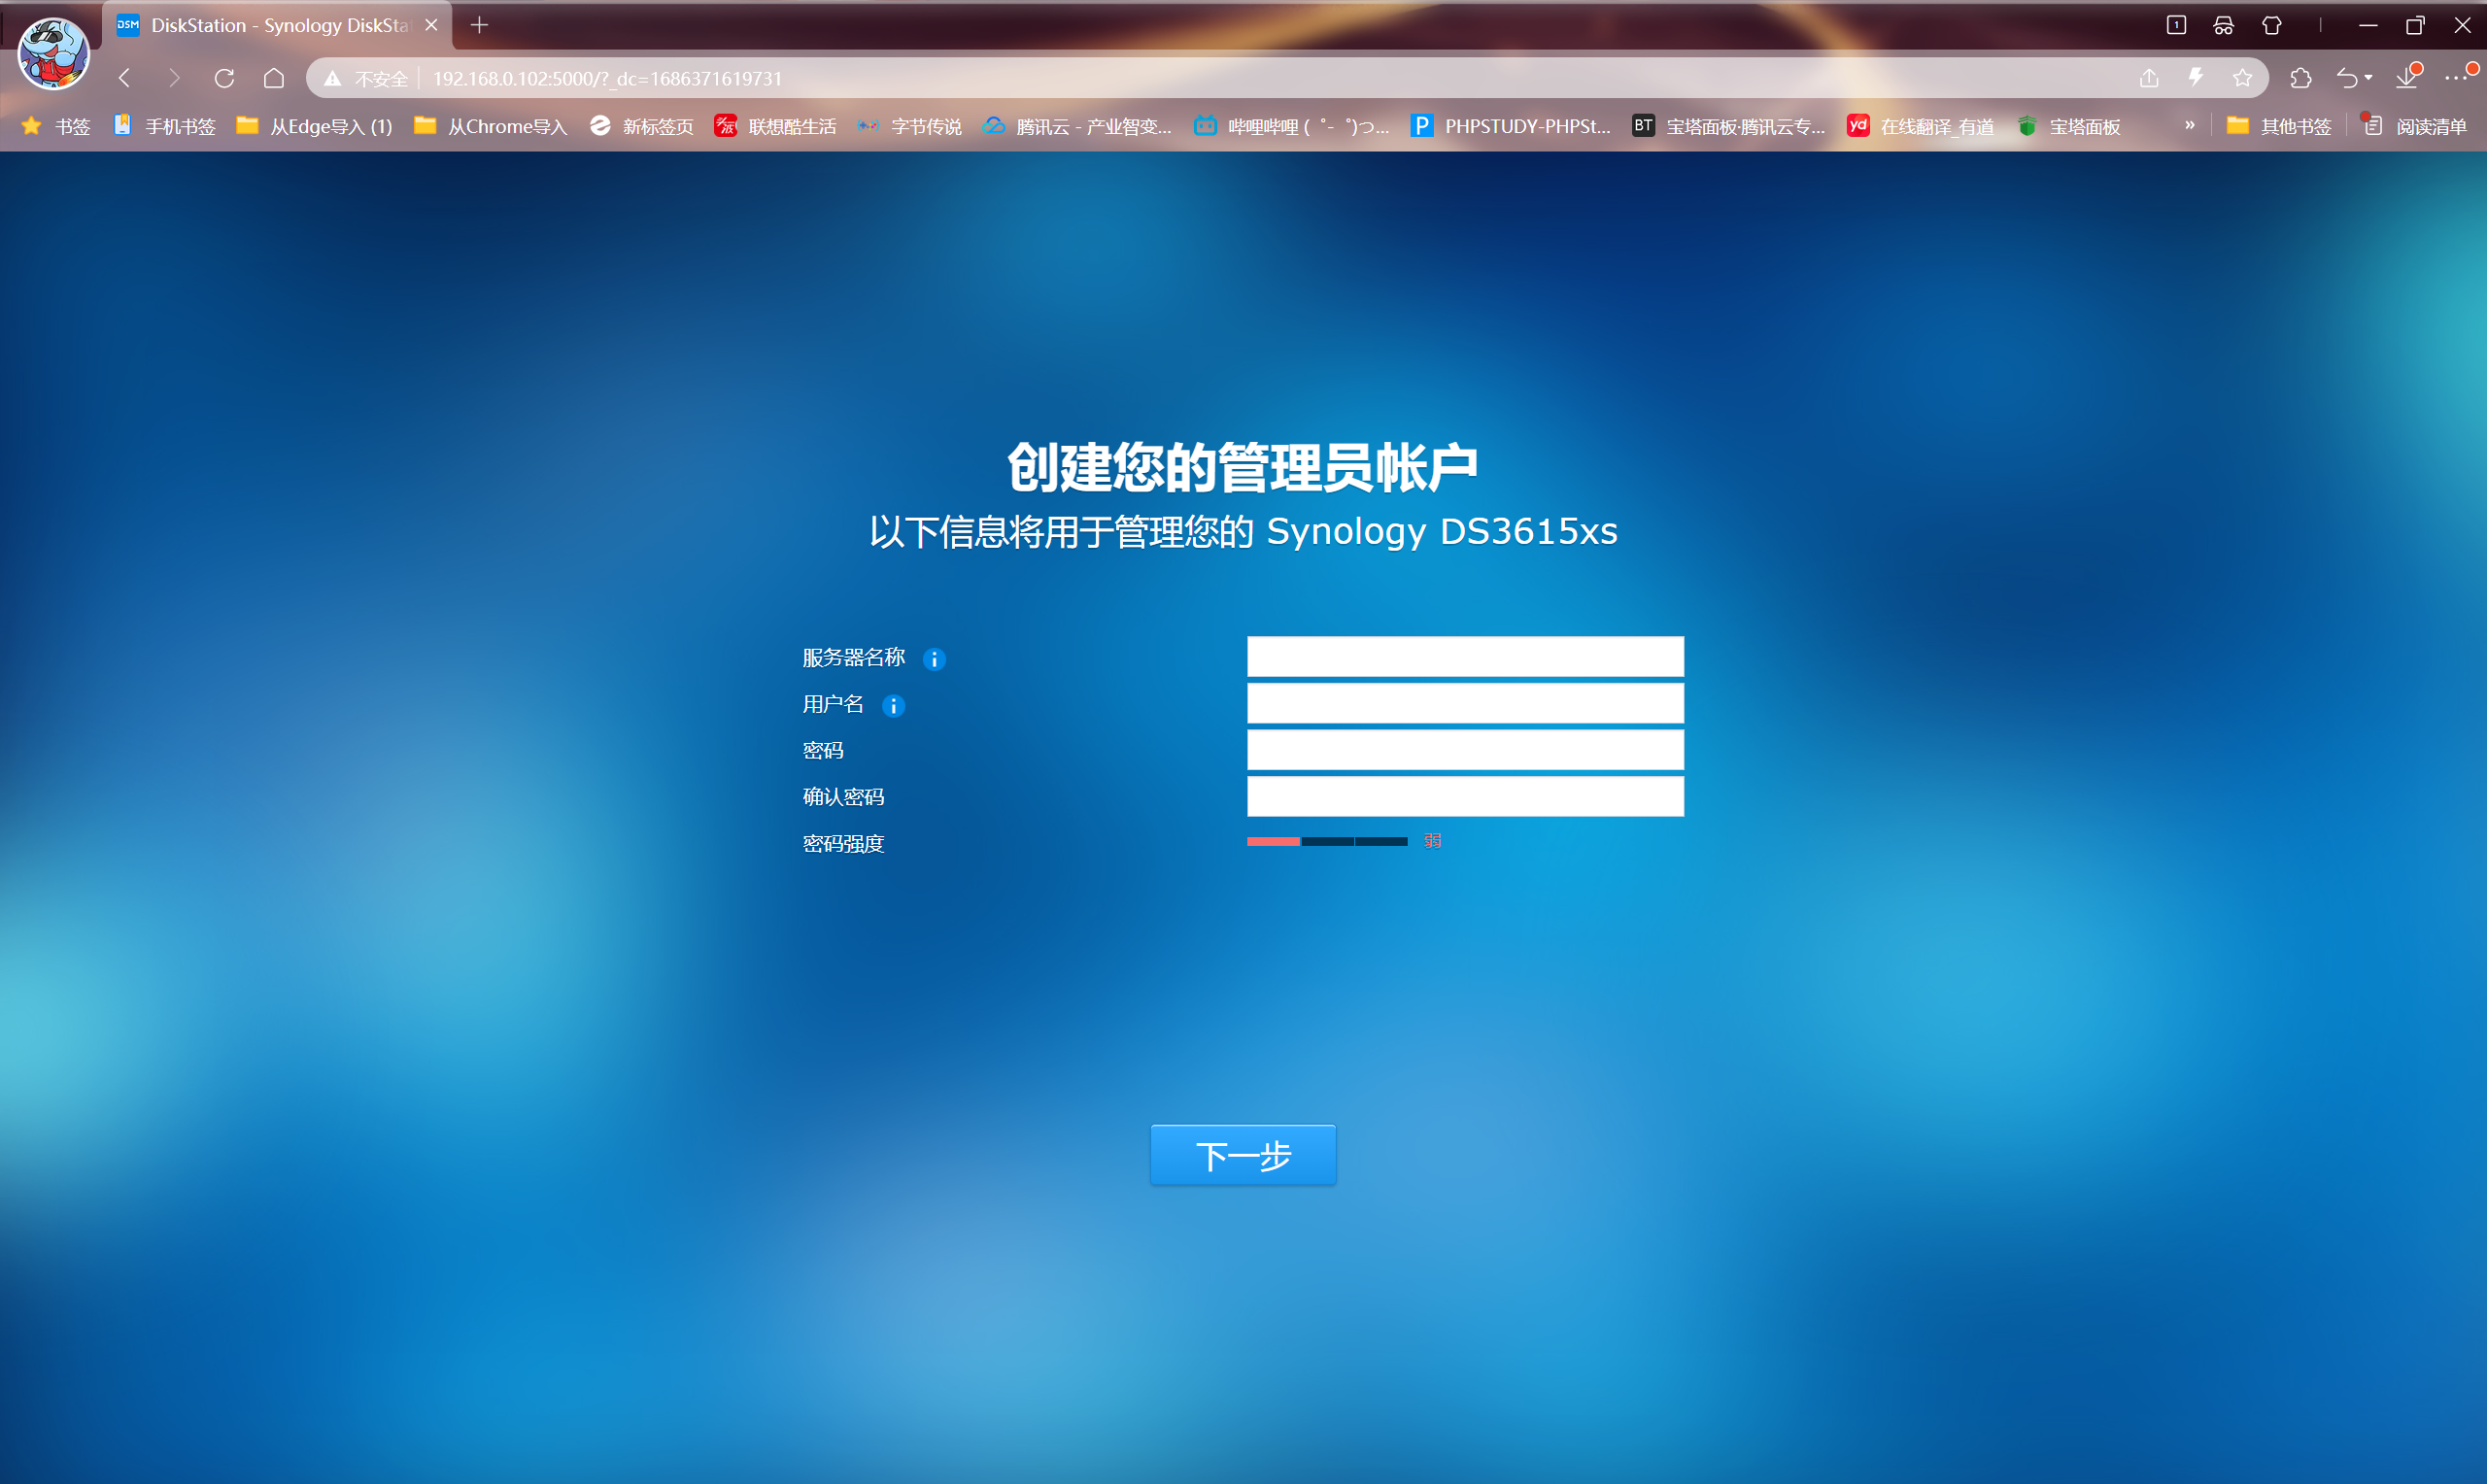Click the browser forward arrow
Screen dimensions: 2487x1484
pos(174,78)
